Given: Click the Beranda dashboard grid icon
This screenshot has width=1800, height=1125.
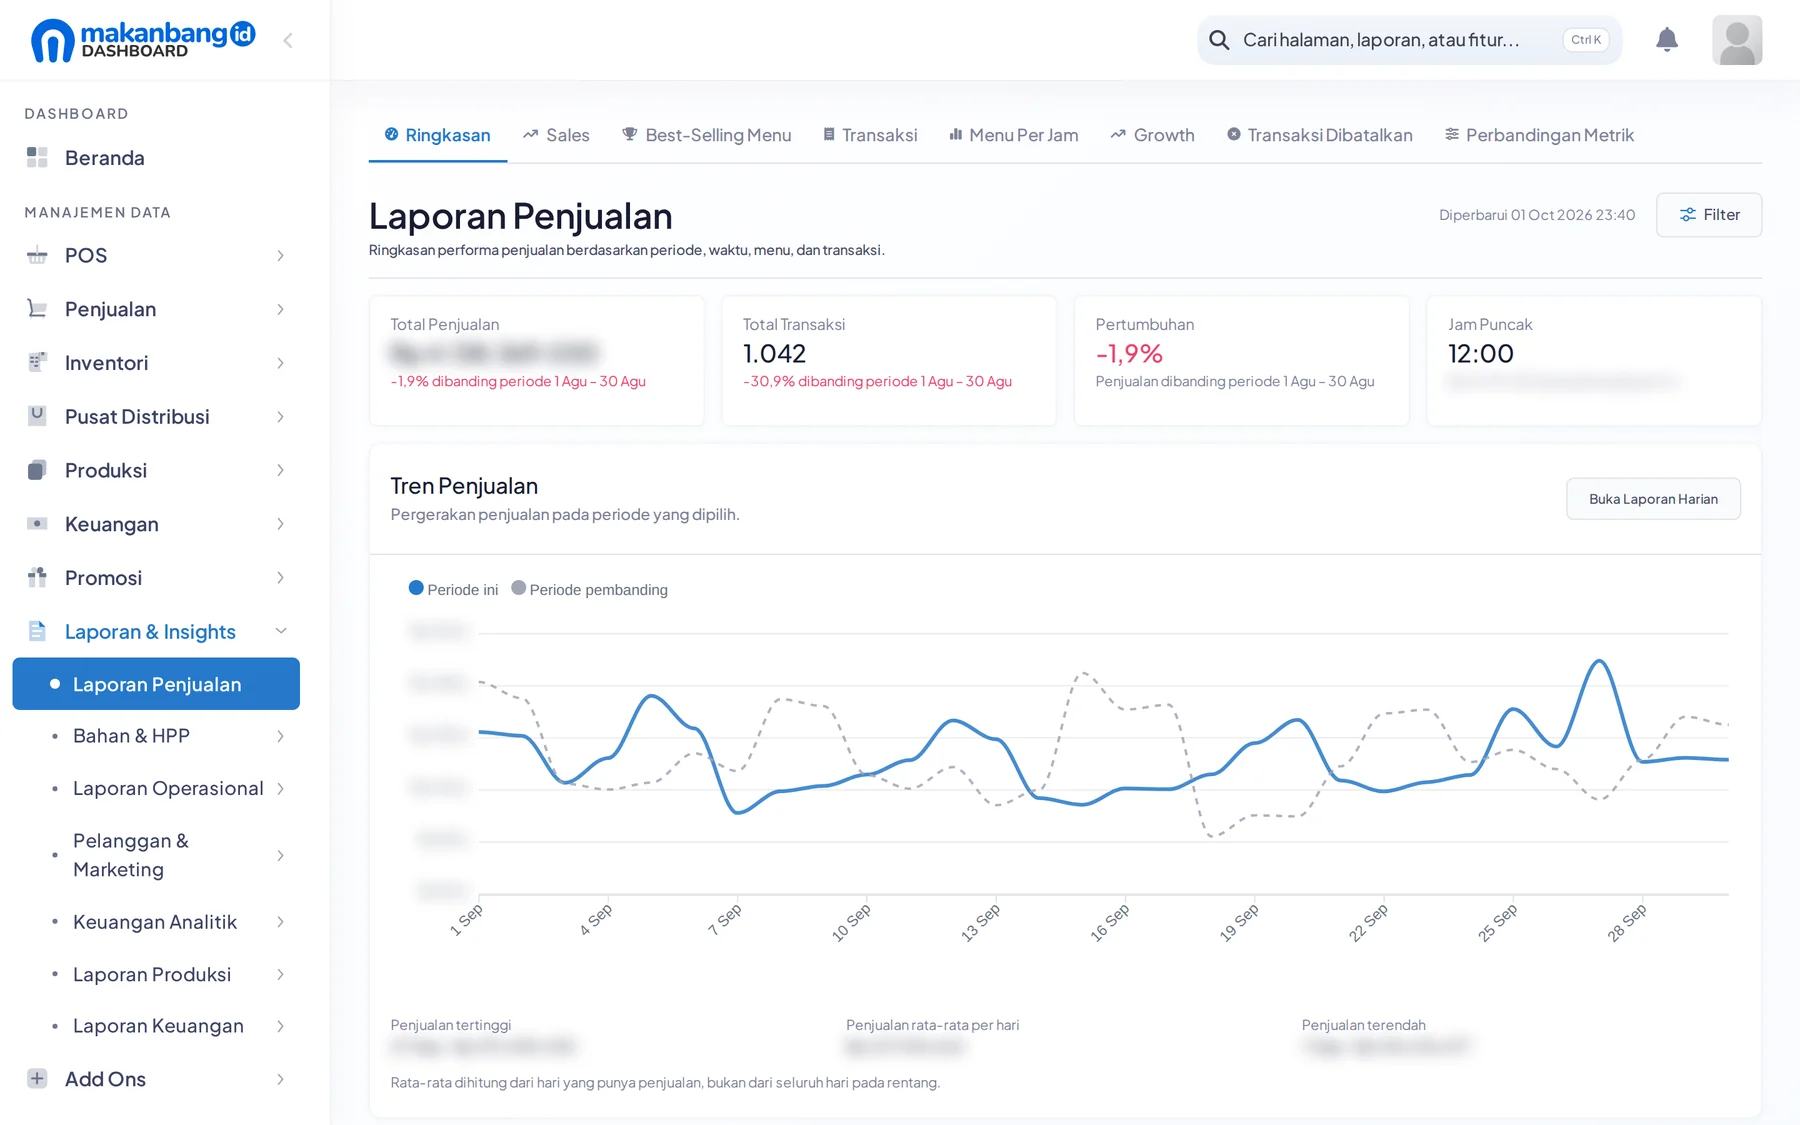Looking at the screenshot, I should pyautogui.click(x=37, y=157).
